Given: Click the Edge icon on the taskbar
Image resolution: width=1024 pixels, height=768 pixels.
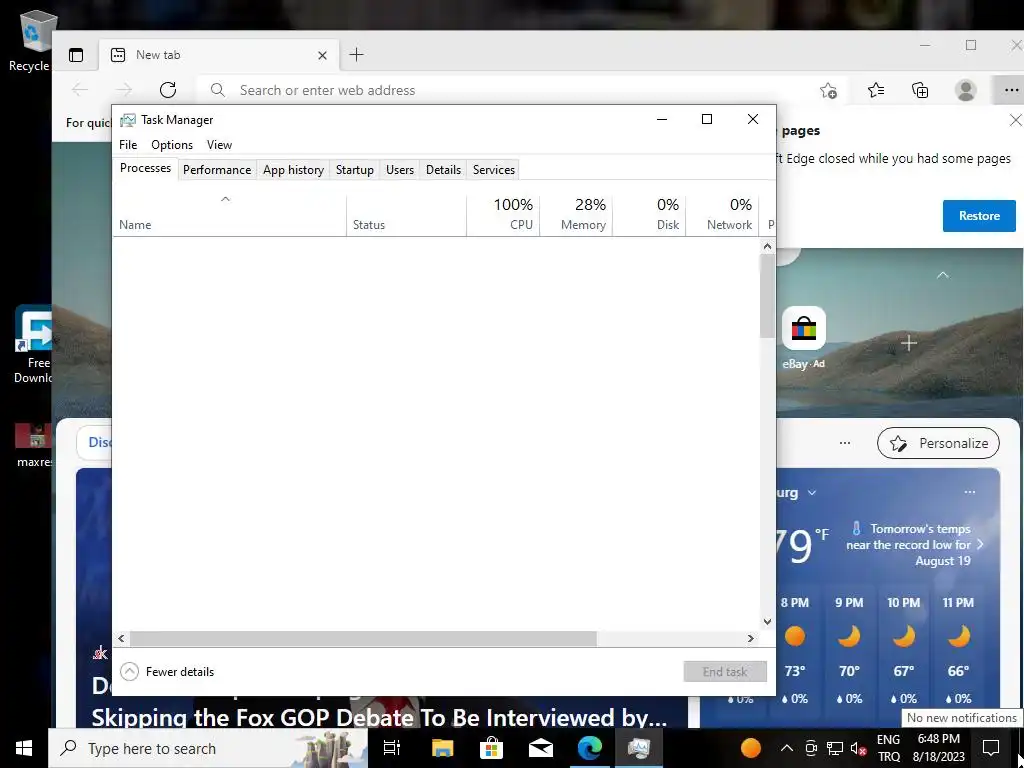Looking at the screenshot, I should coord(590,748).
